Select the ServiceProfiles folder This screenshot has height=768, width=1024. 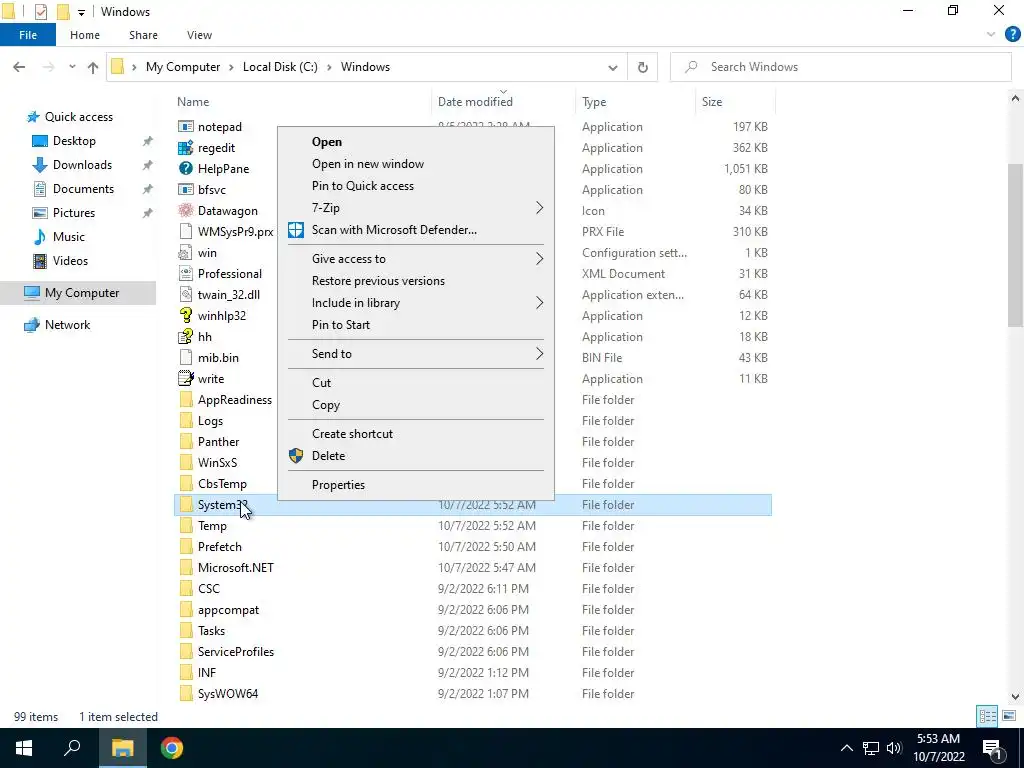coord(236,652)
